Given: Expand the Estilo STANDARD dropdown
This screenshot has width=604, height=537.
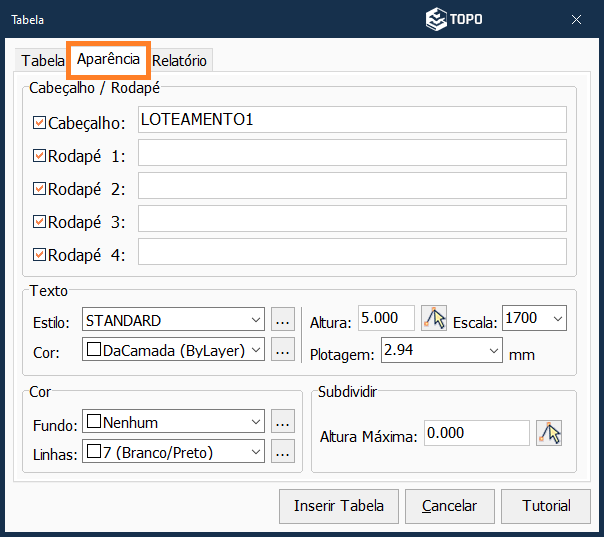Looking at the screenshot, I should pyautogui.click(x=257, y=321).
